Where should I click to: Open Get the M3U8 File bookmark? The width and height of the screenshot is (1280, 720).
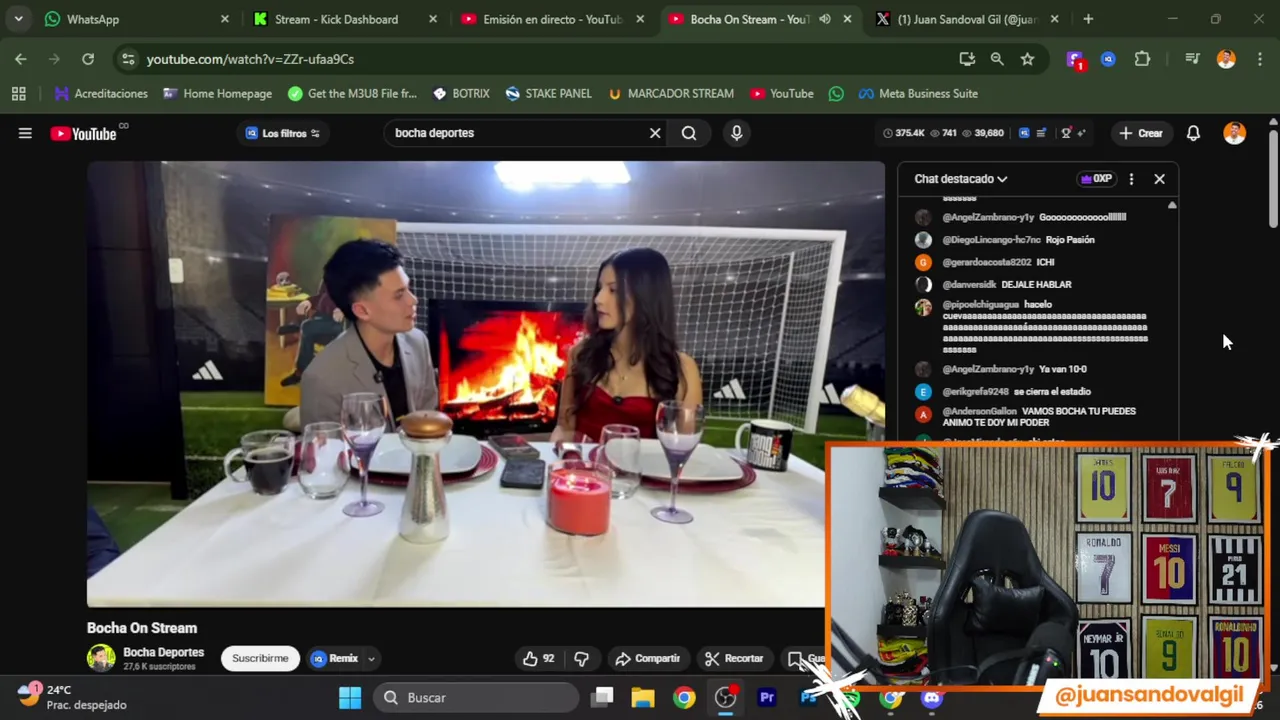352,93
